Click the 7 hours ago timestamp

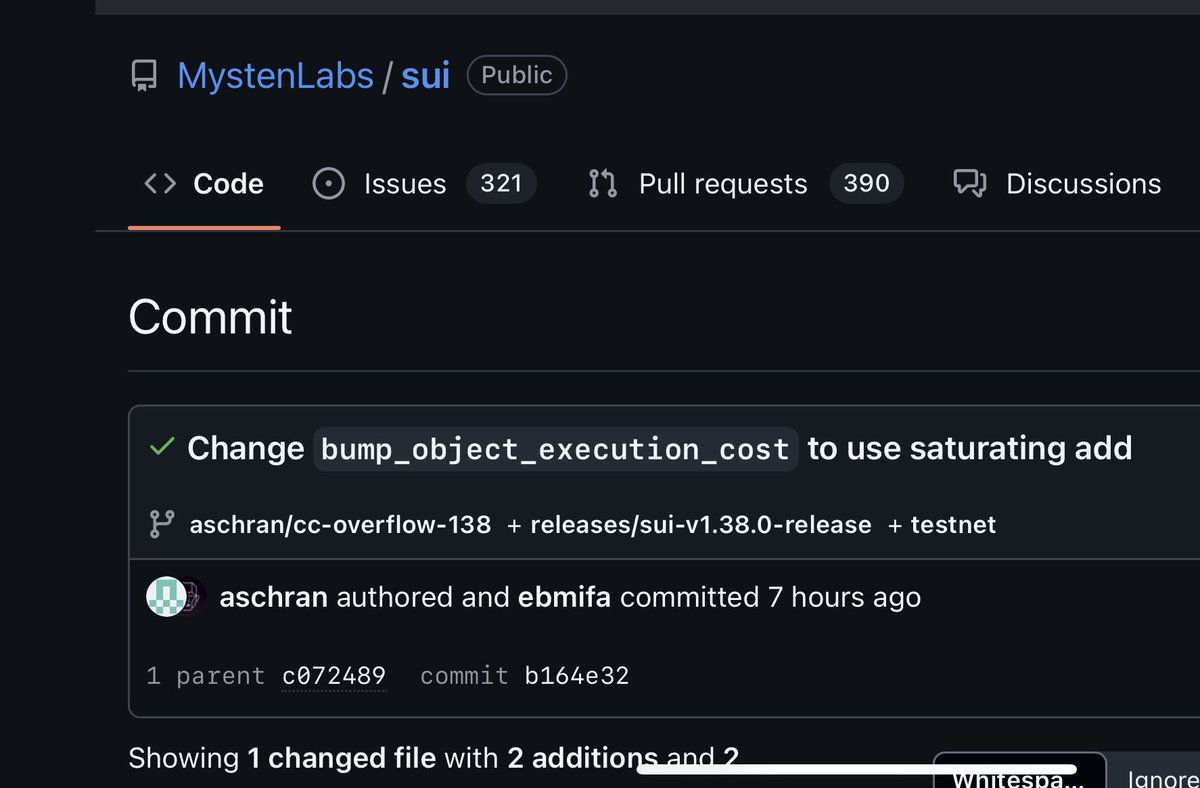[x=844, y=598]
